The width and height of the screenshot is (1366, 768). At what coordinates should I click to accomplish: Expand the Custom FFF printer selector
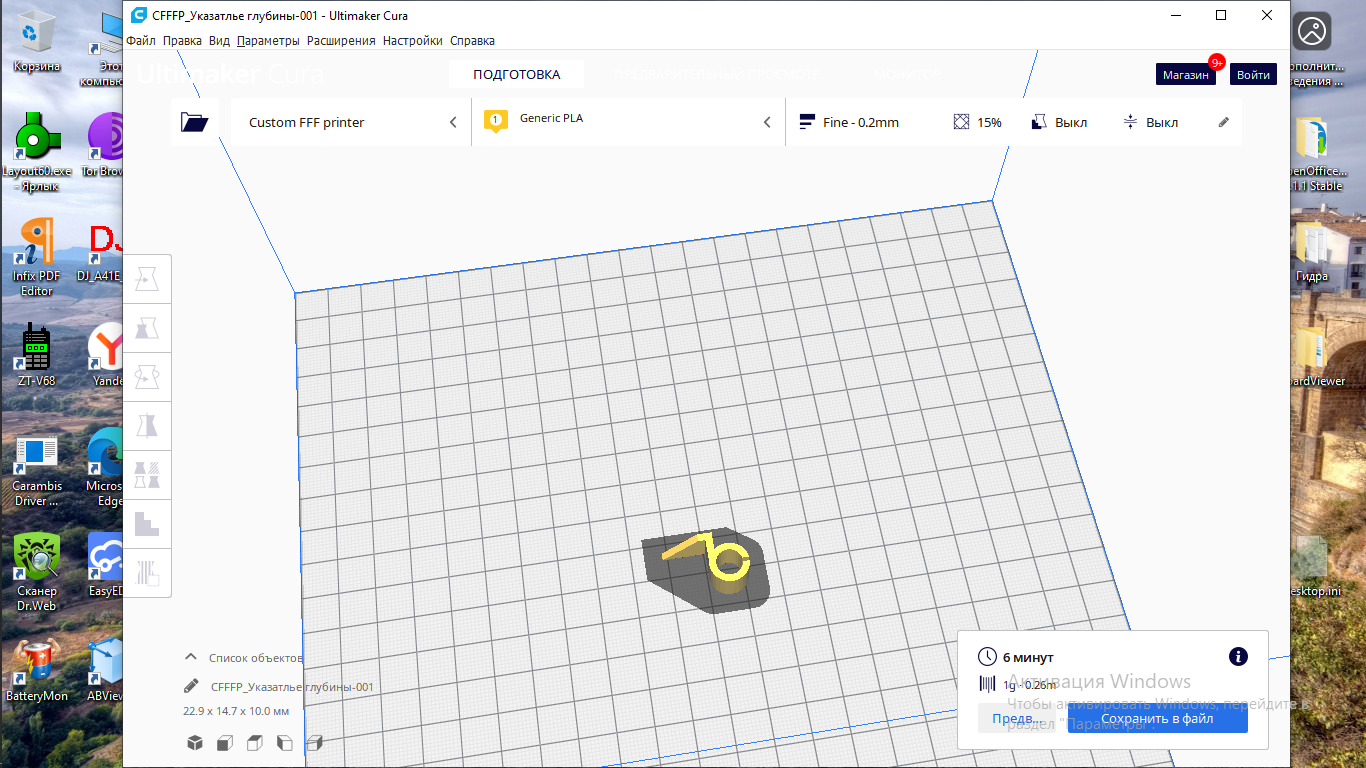pos(351,122)
